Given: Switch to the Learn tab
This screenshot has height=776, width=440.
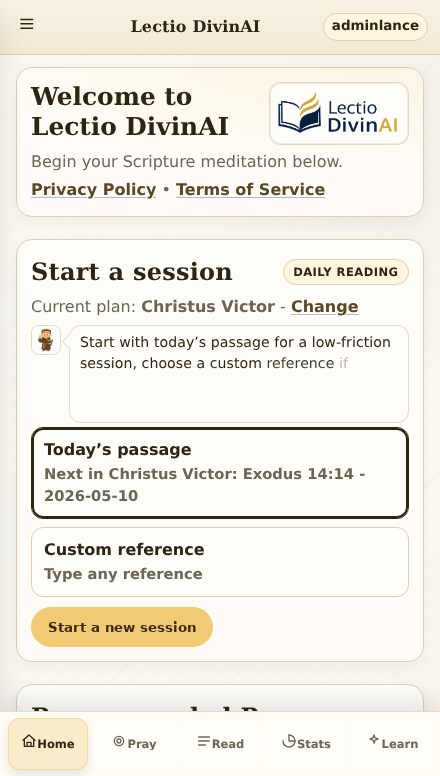Looking at the screenshot, I should coord(393,743).
